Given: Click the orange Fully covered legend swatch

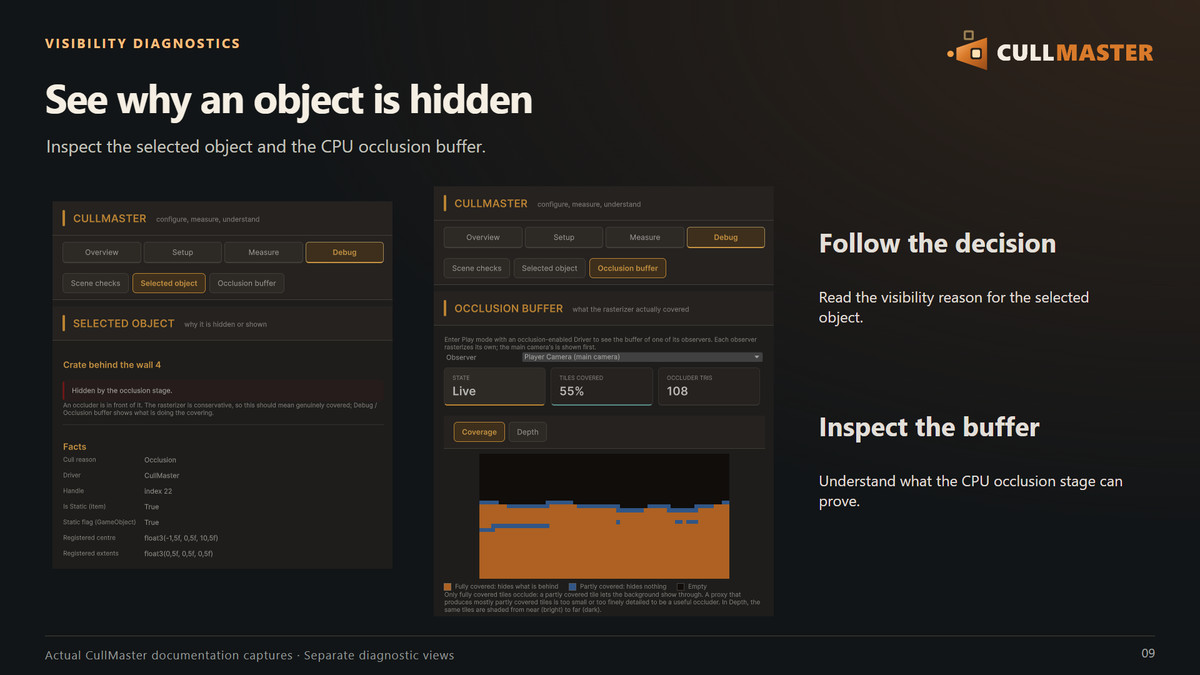Looking at the screenshot, I should tap(447, 587).
